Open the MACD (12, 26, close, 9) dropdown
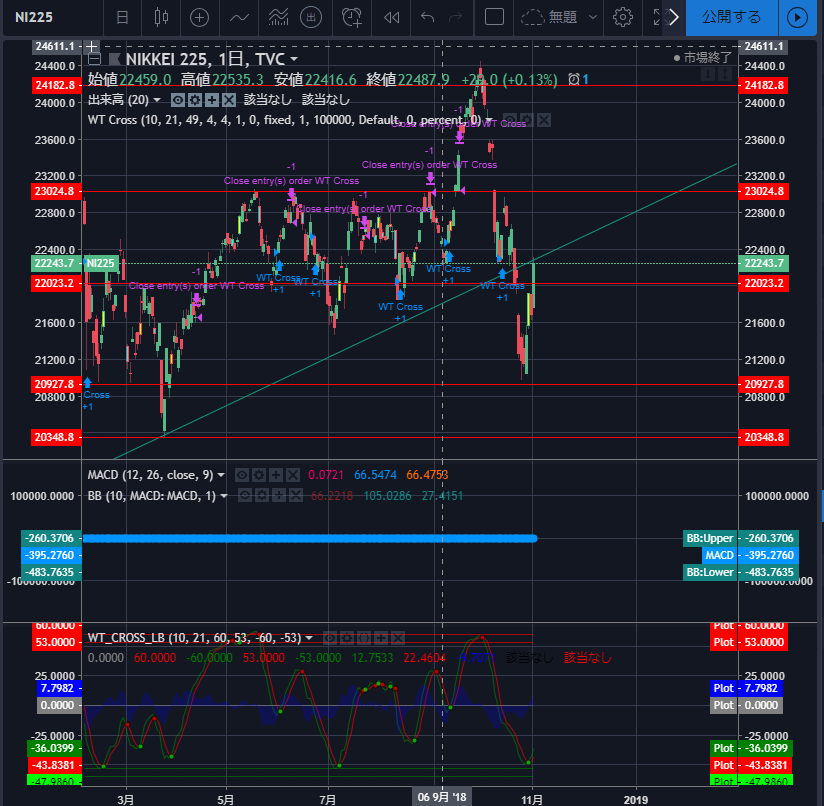Screen dimensions: 824x806 click(x=221, y=475)
